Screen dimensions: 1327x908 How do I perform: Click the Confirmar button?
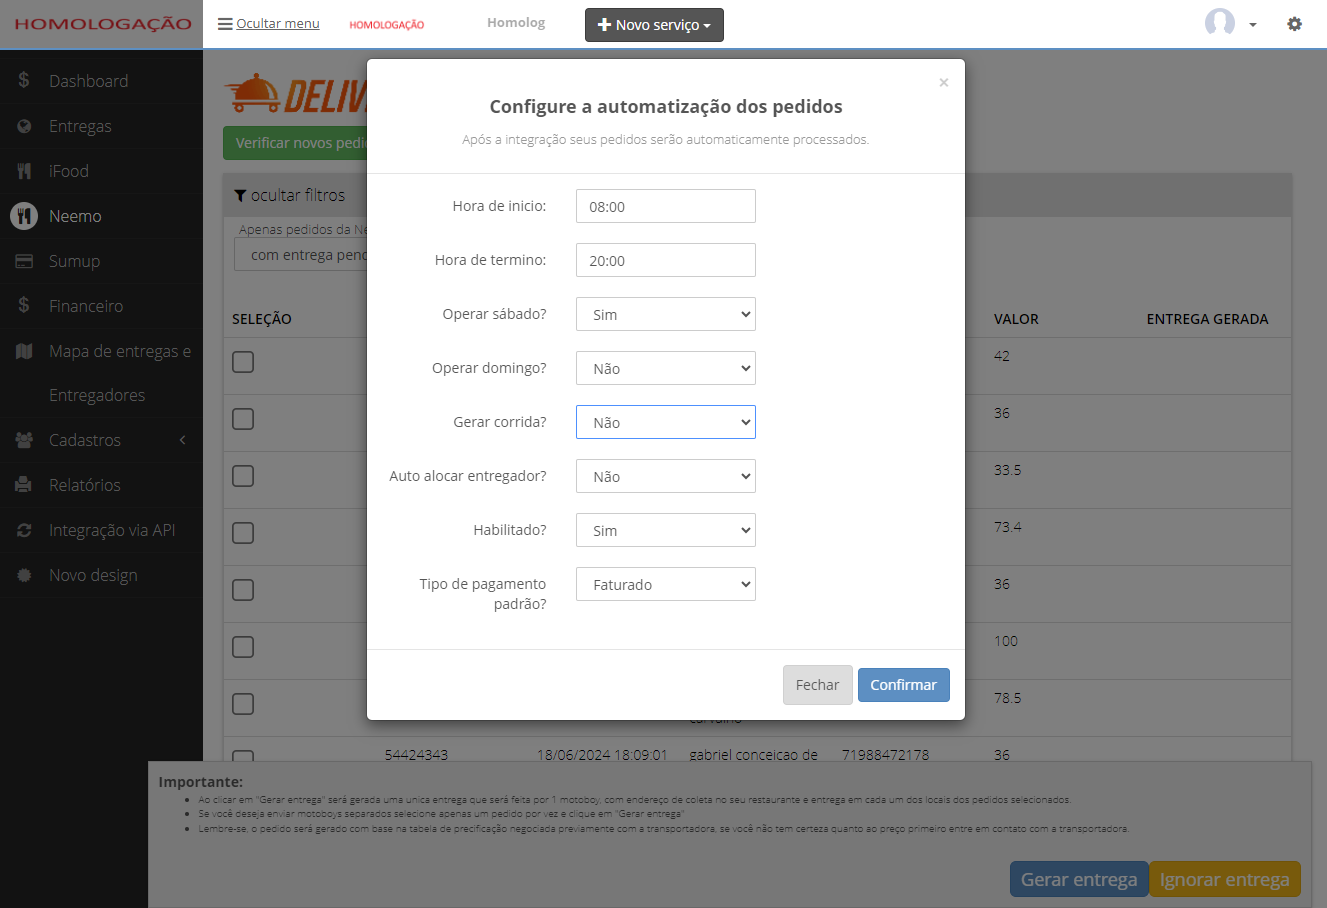903,685
